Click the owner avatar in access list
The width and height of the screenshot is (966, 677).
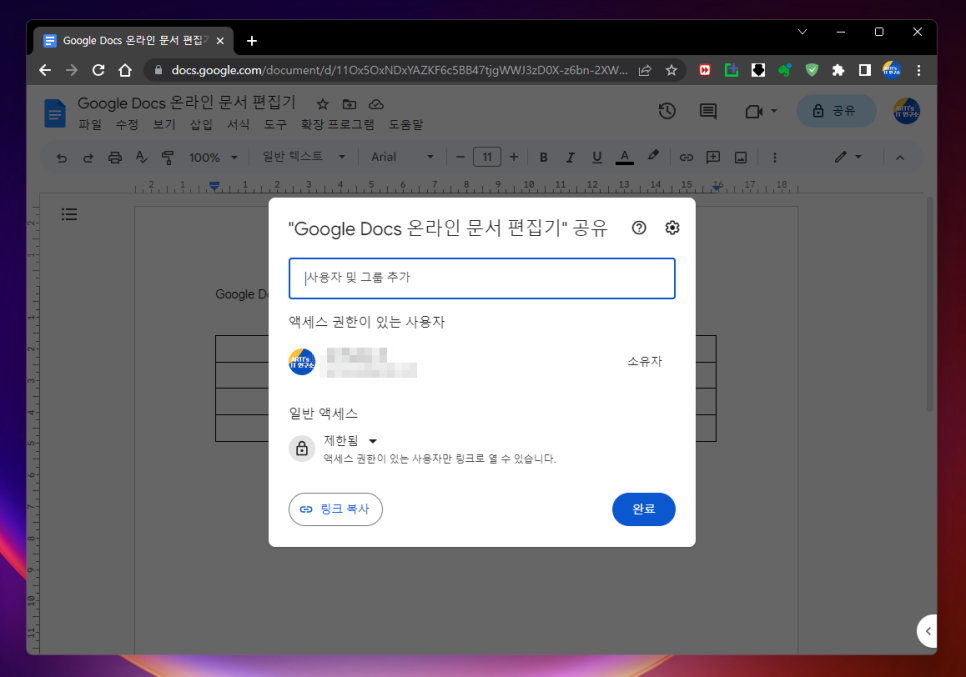302,362
